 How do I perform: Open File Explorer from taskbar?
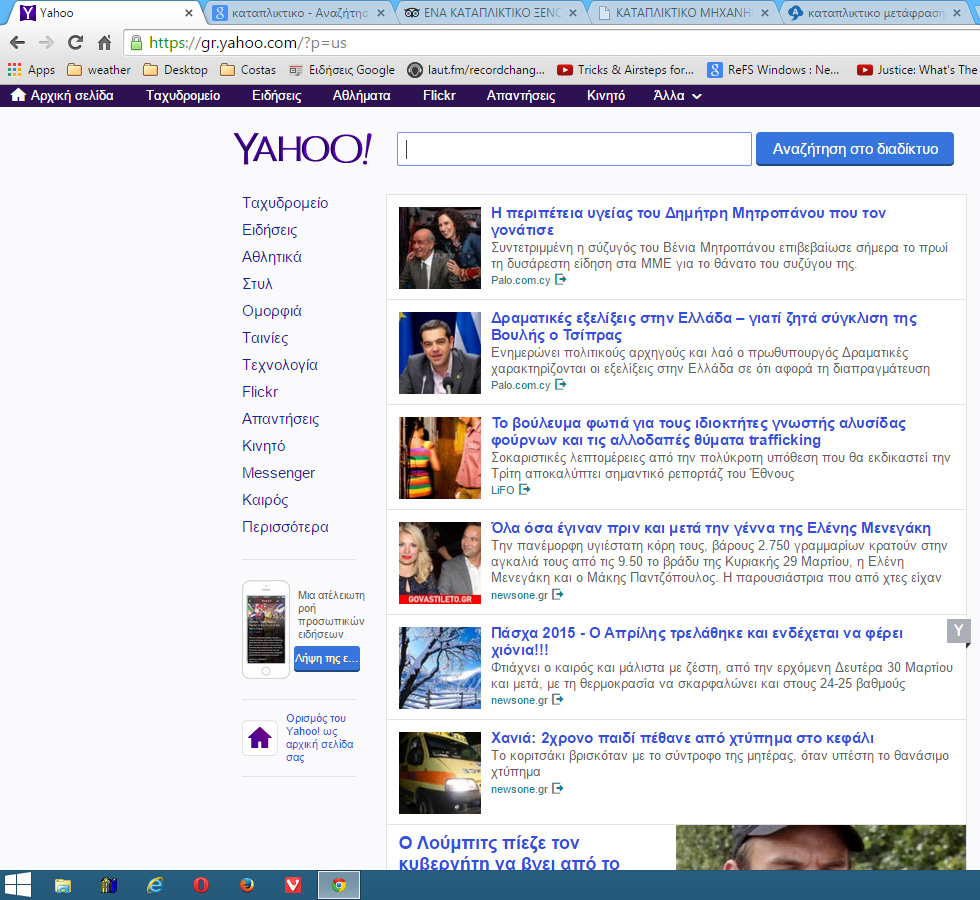62,885
